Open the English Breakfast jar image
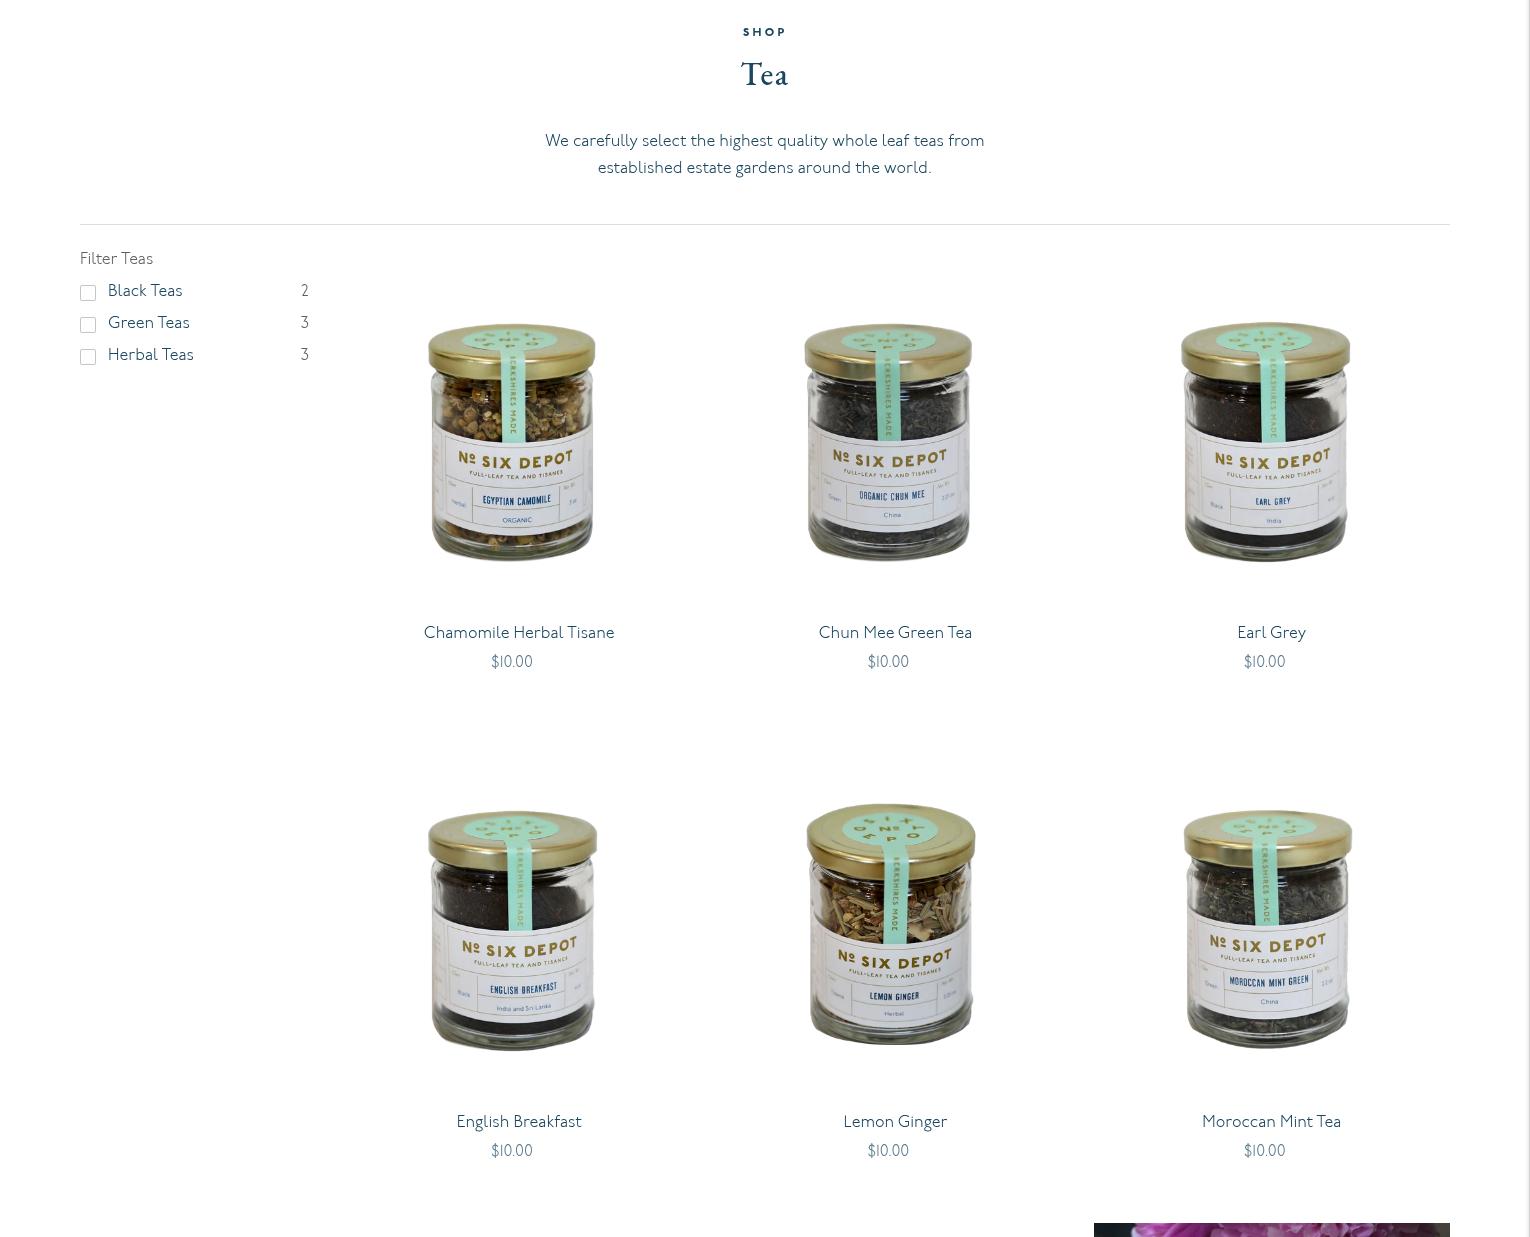 (512, 930)
